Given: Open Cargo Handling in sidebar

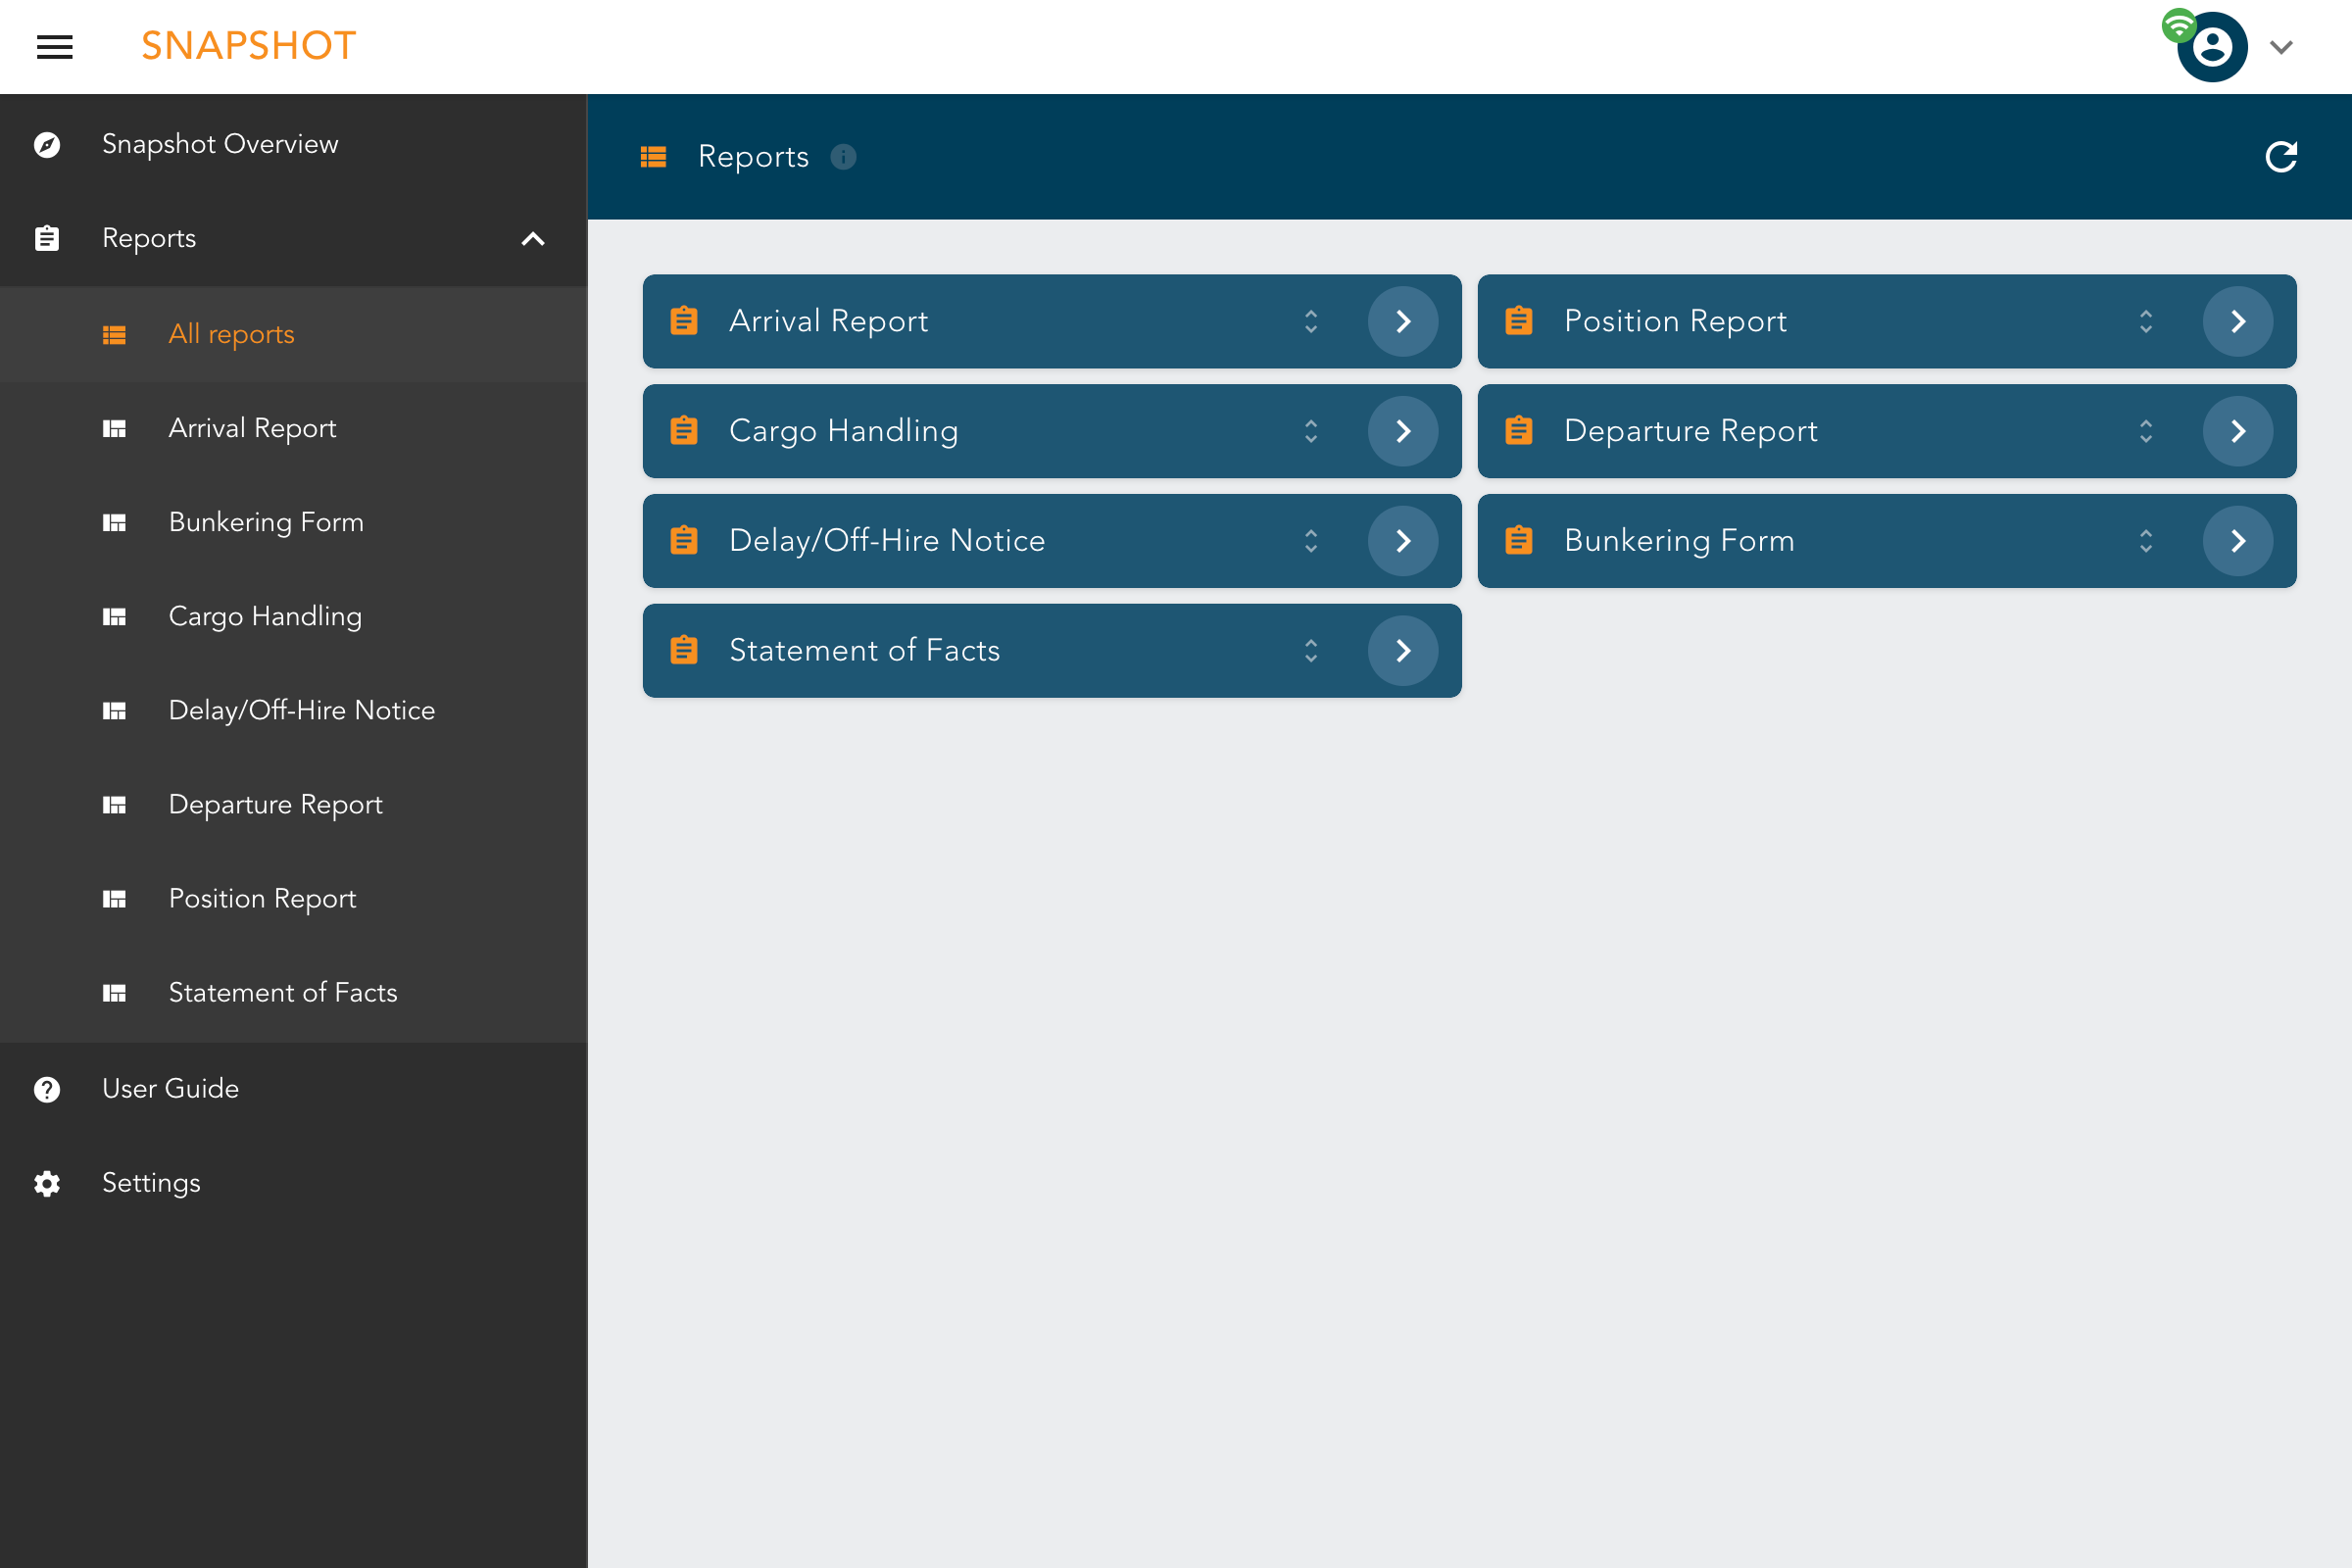Looking at the screenshot, I should click(x=294, y=616).
